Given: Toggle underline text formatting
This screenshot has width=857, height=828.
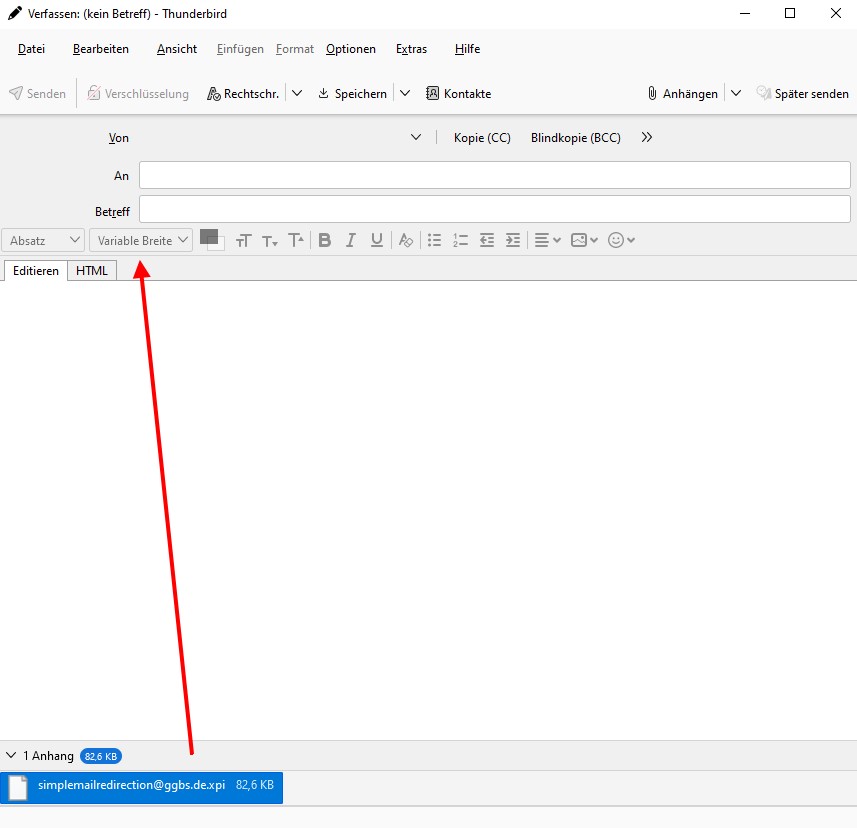Looking at the screenshot, I should pos(377,240).
